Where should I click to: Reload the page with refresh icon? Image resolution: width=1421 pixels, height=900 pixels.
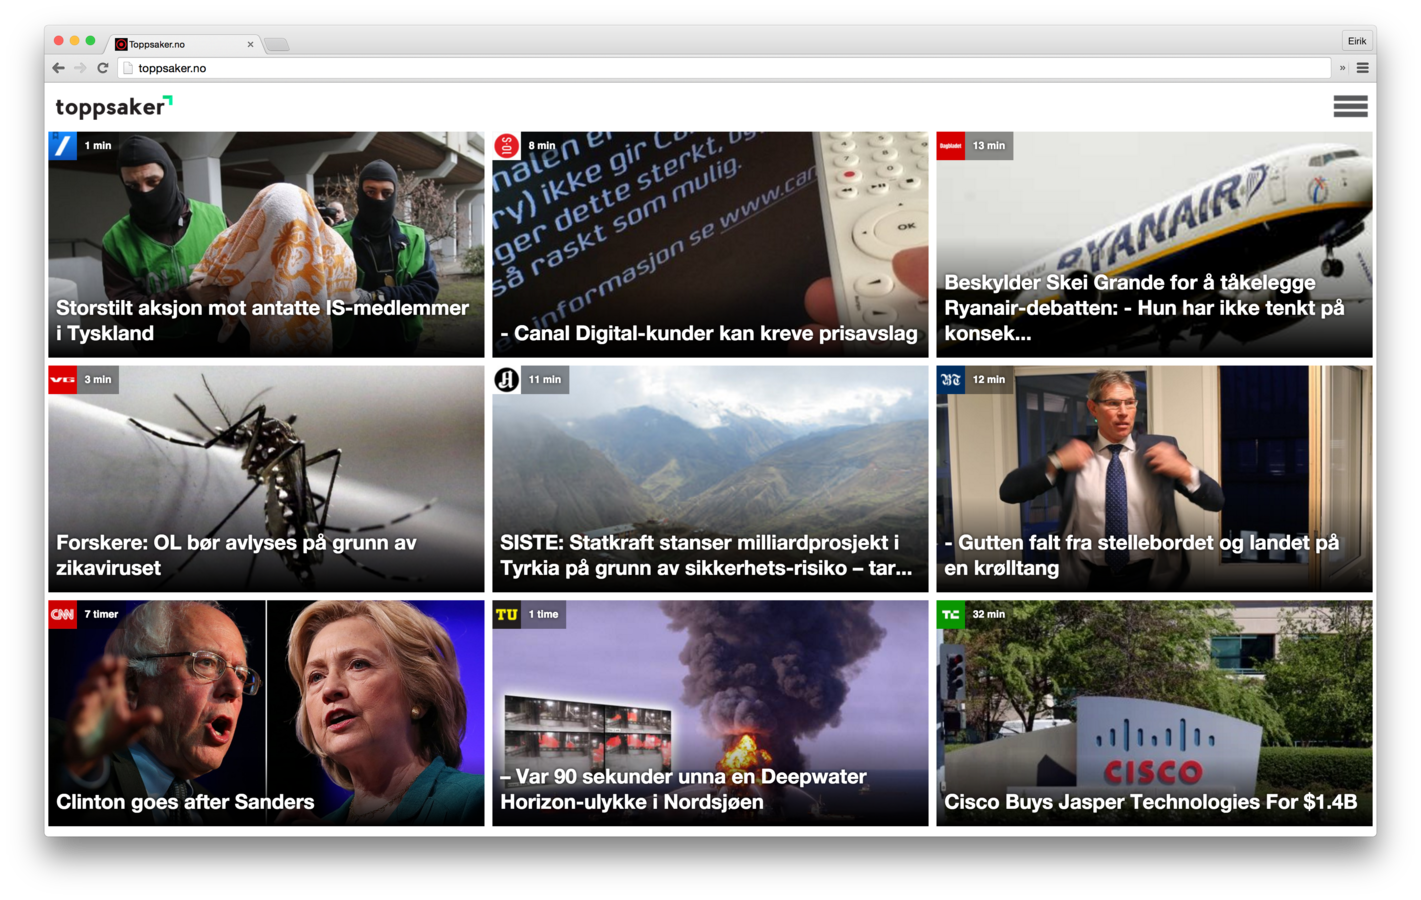tap(102, 68)
